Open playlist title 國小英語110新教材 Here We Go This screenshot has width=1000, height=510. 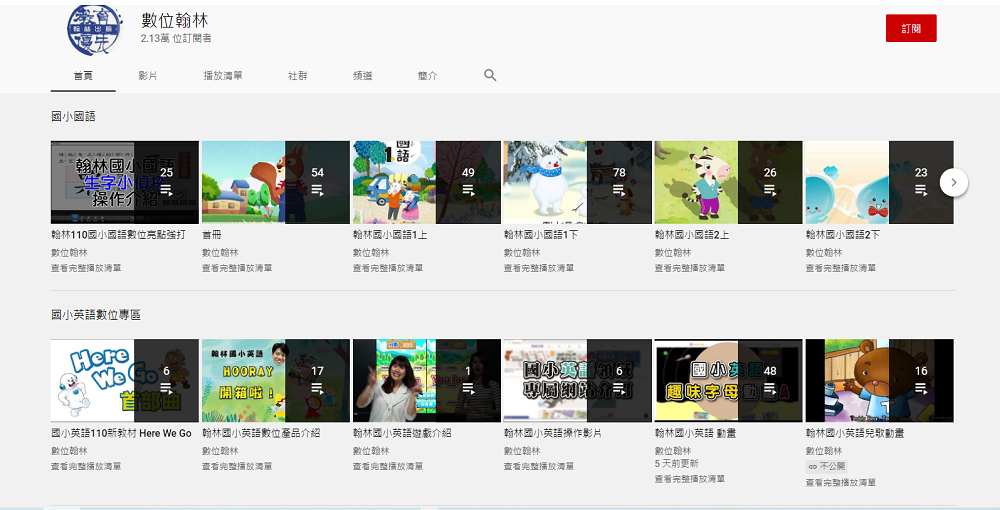(121, 433)
